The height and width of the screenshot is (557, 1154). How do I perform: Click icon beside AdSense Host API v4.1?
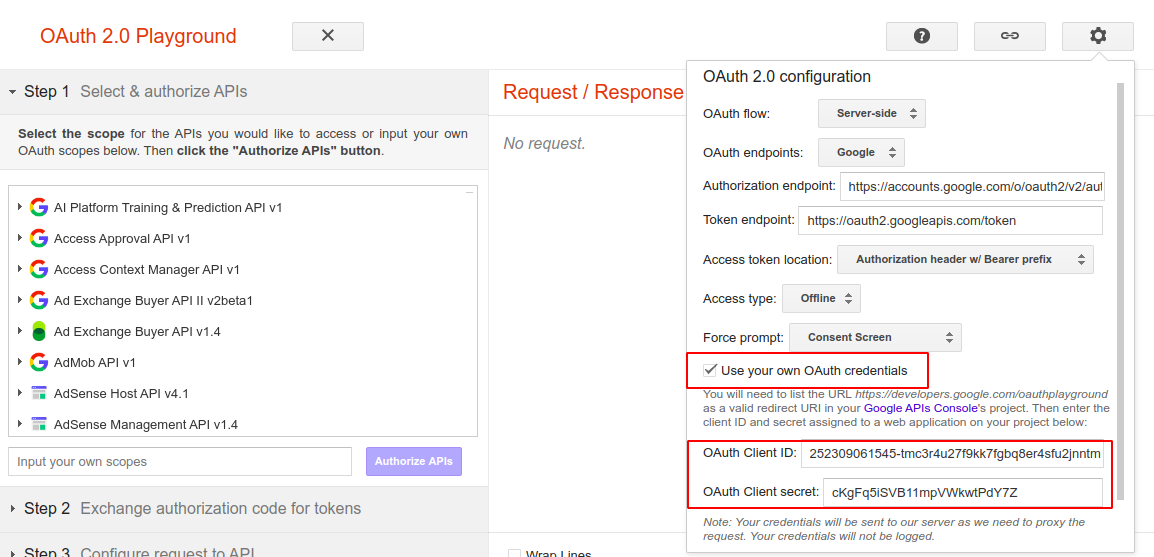tap(39, 393)
